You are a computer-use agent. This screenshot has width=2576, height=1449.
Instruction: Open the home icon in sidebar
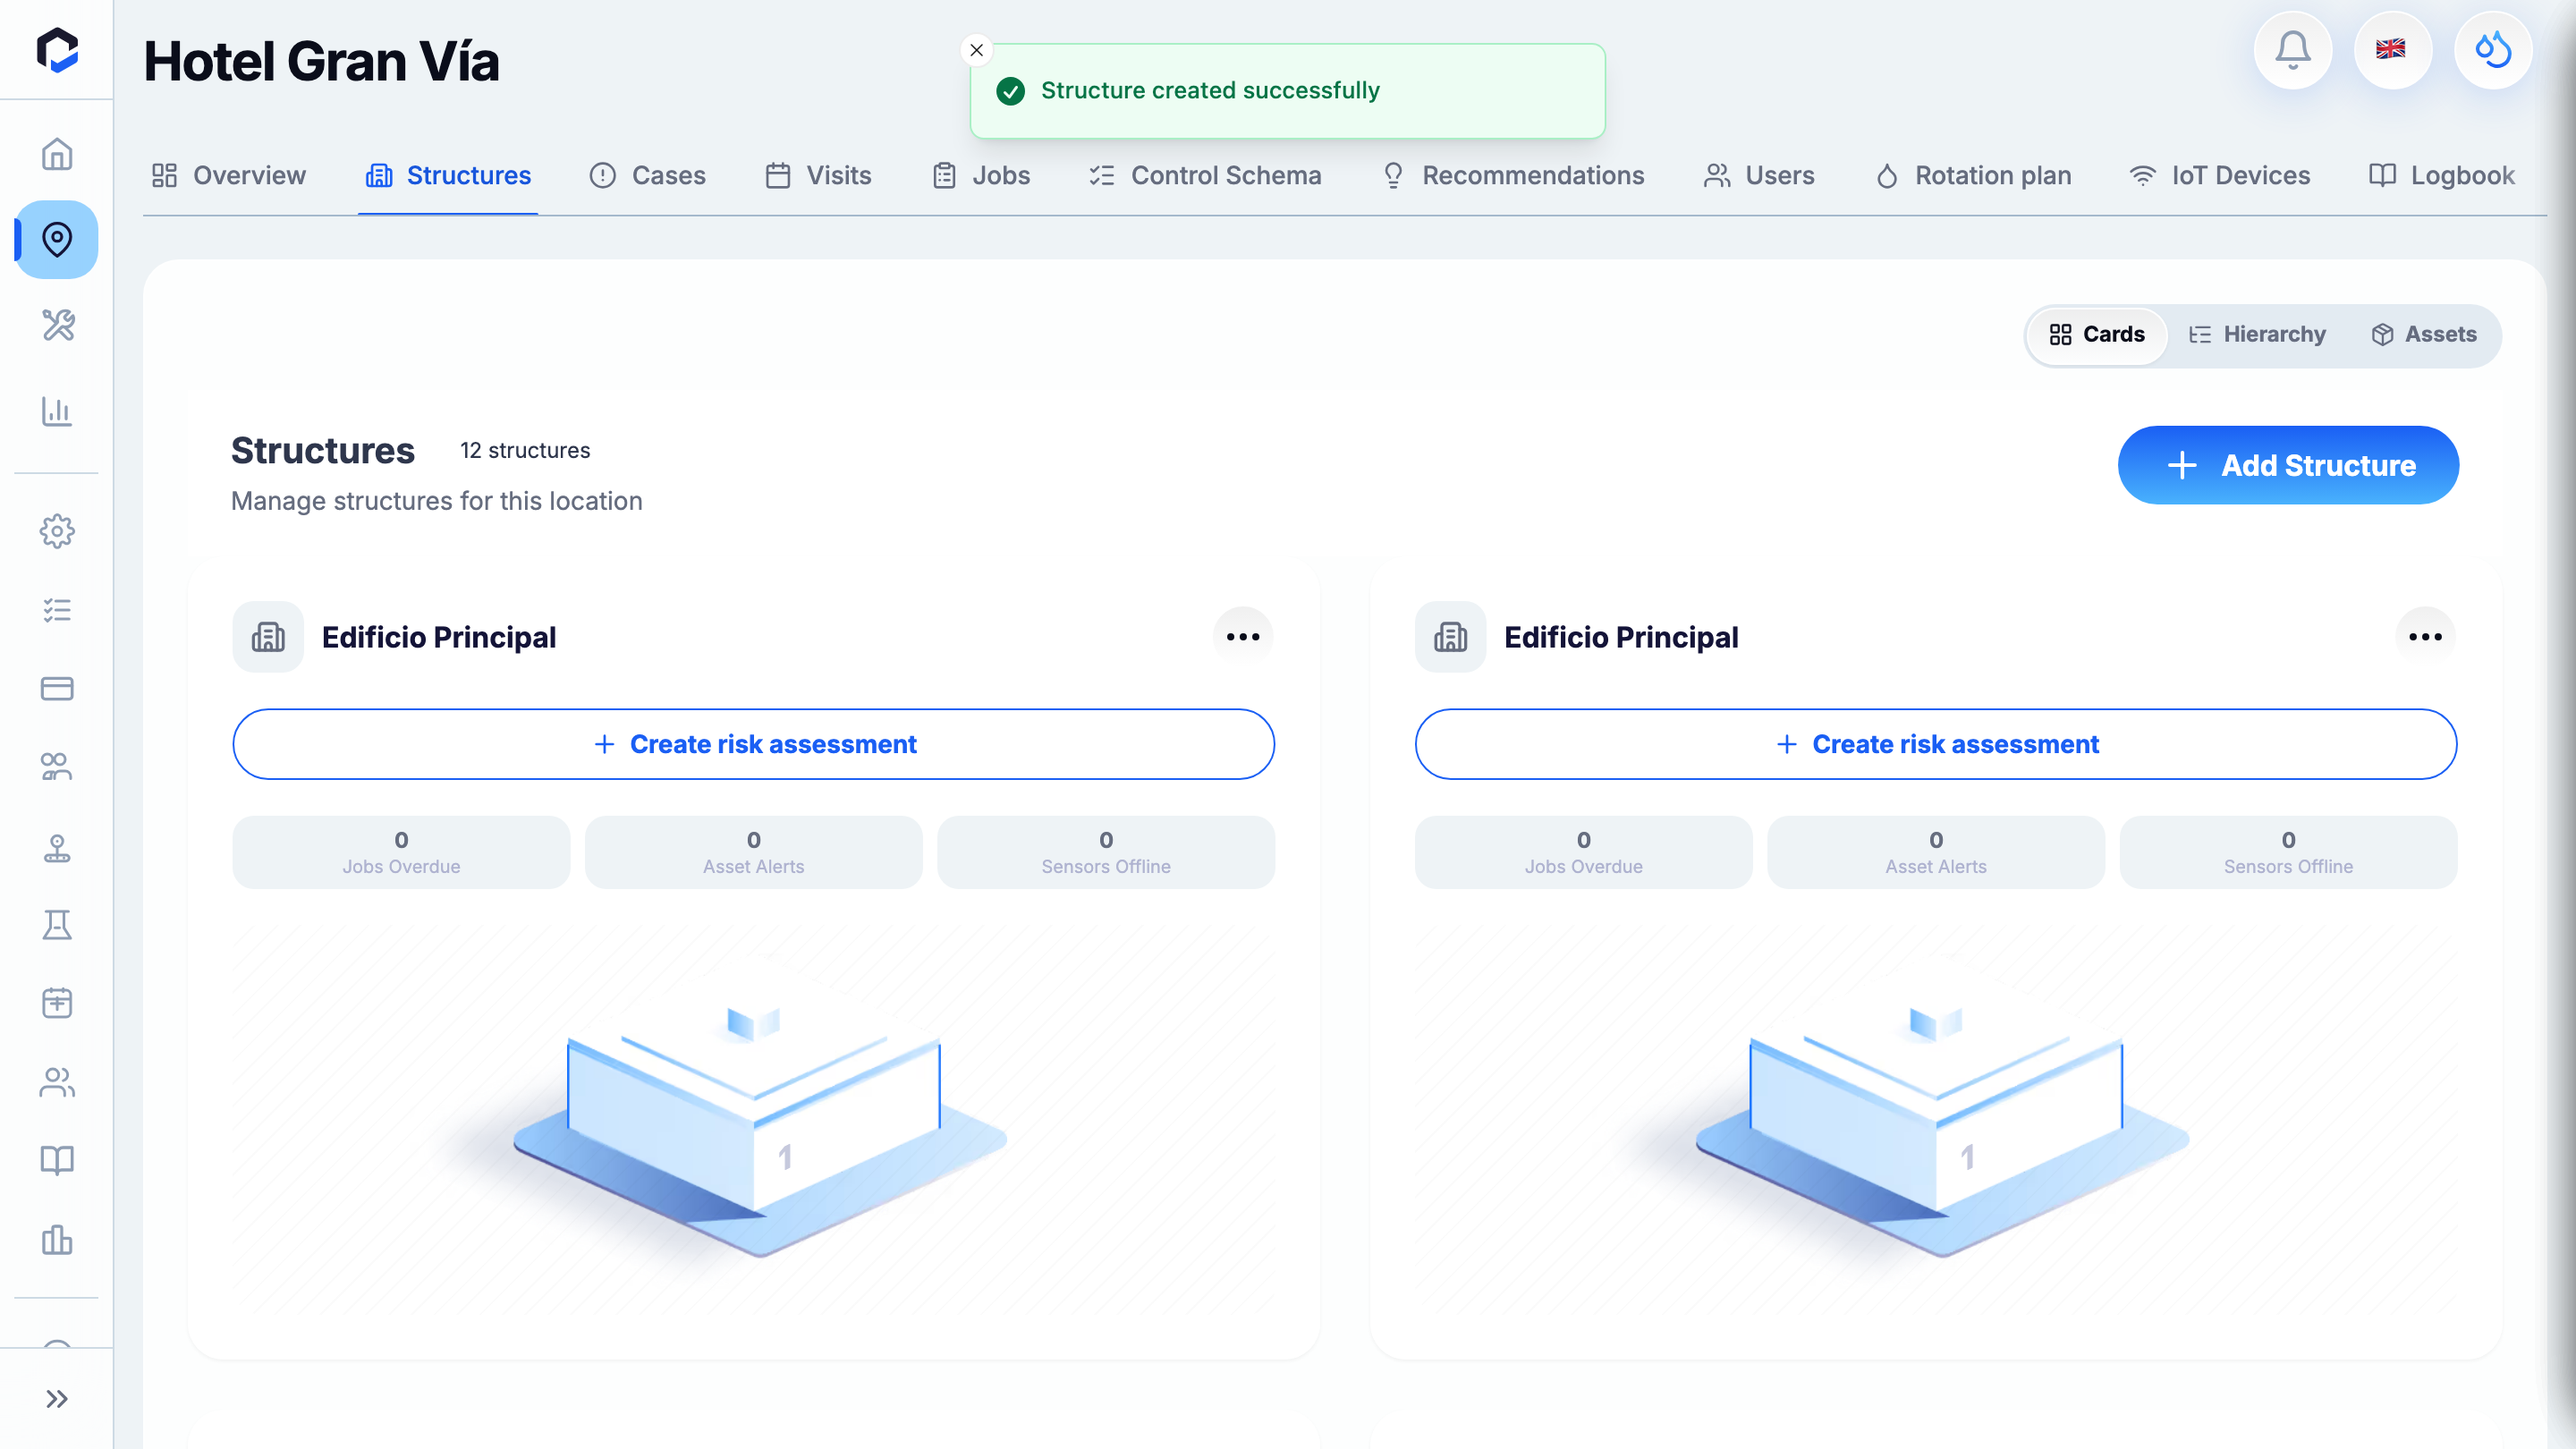point(57,154)
